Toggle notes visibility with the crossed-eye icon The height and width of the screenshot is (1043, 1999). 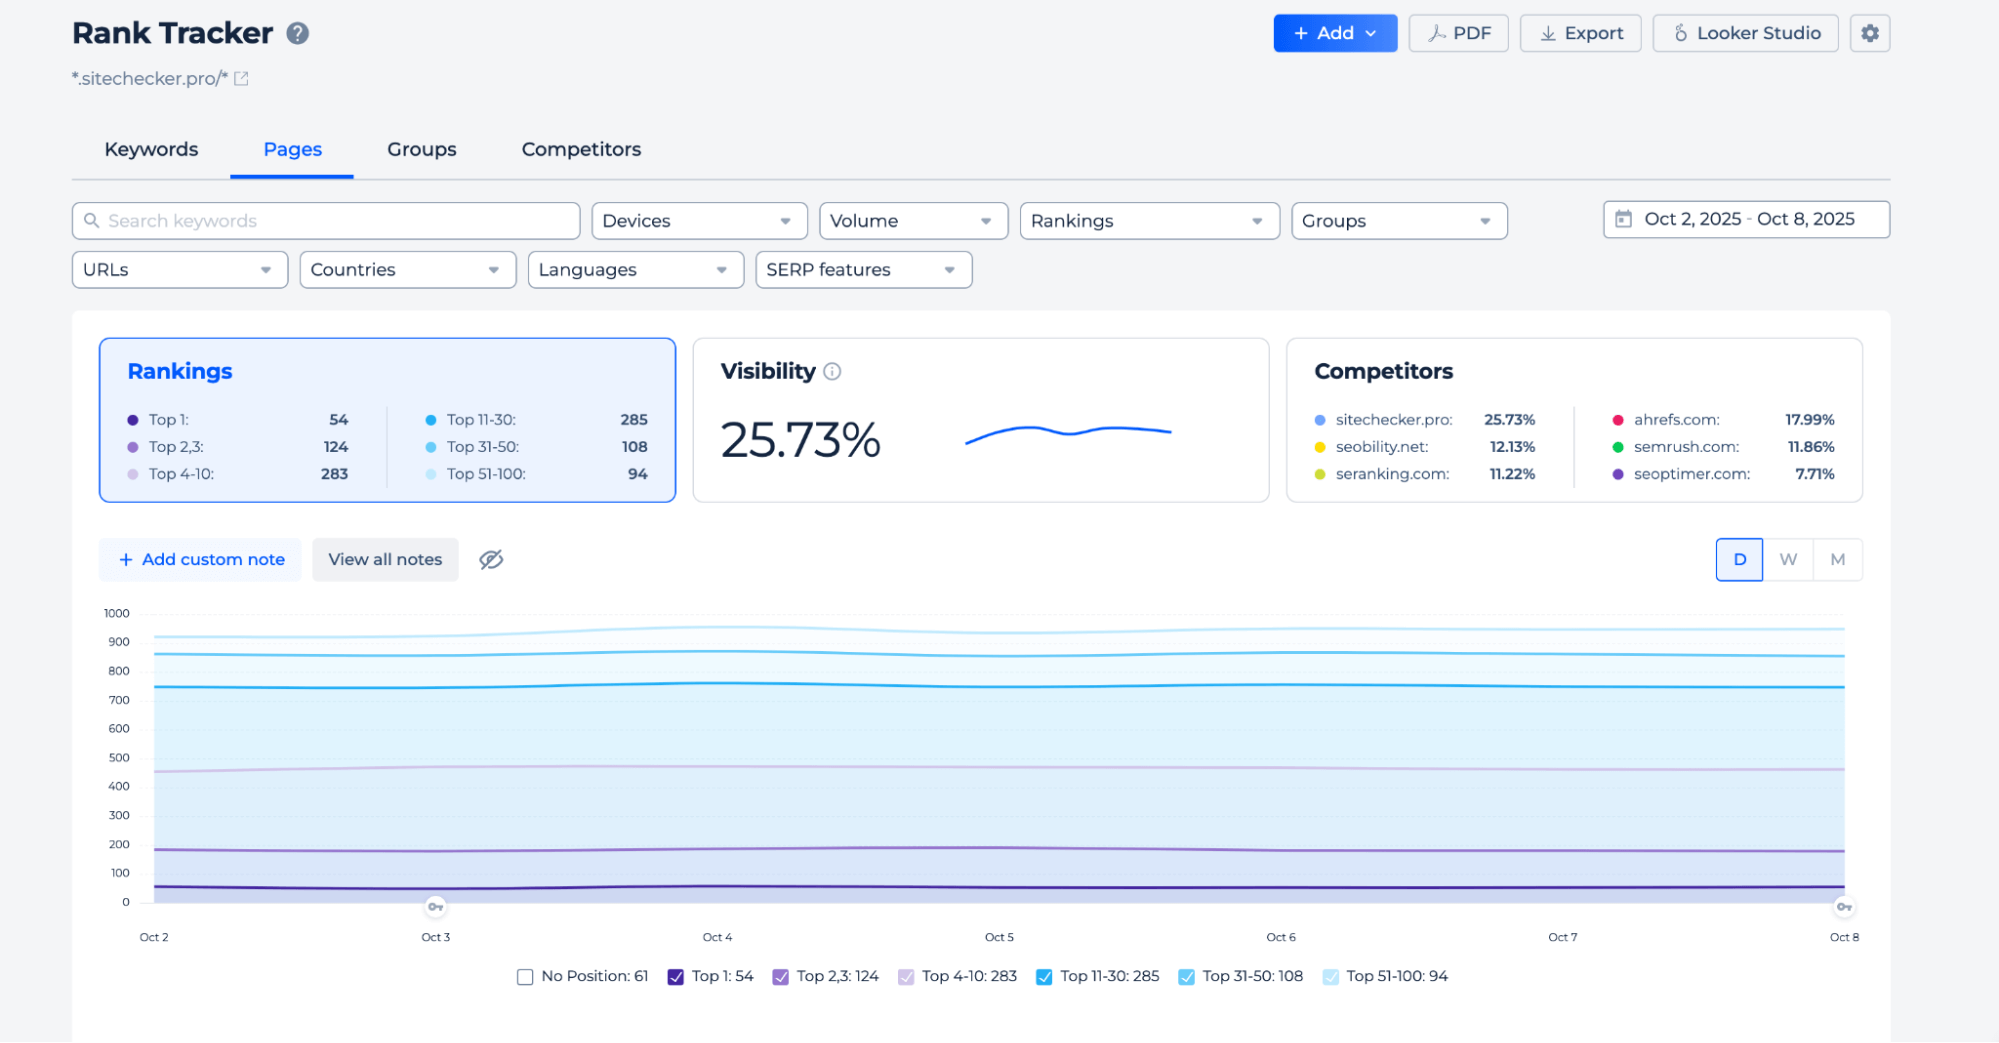(491, 560)
